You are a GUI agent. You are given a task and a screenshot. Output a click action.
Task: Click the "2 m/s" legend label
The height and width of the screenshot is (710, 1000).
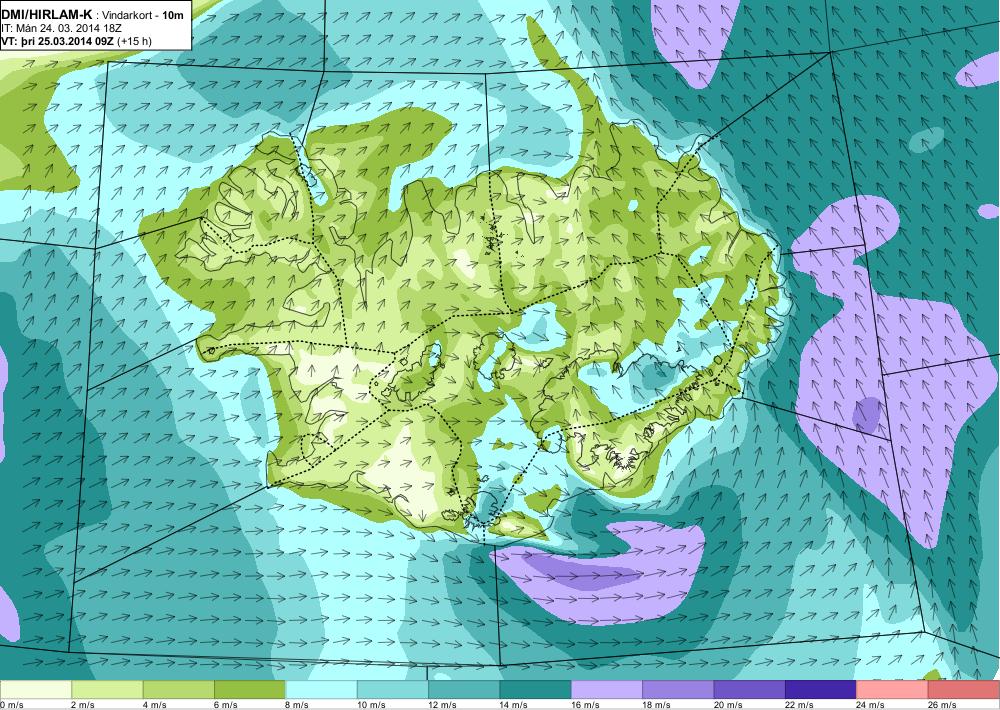coord(83,705)
